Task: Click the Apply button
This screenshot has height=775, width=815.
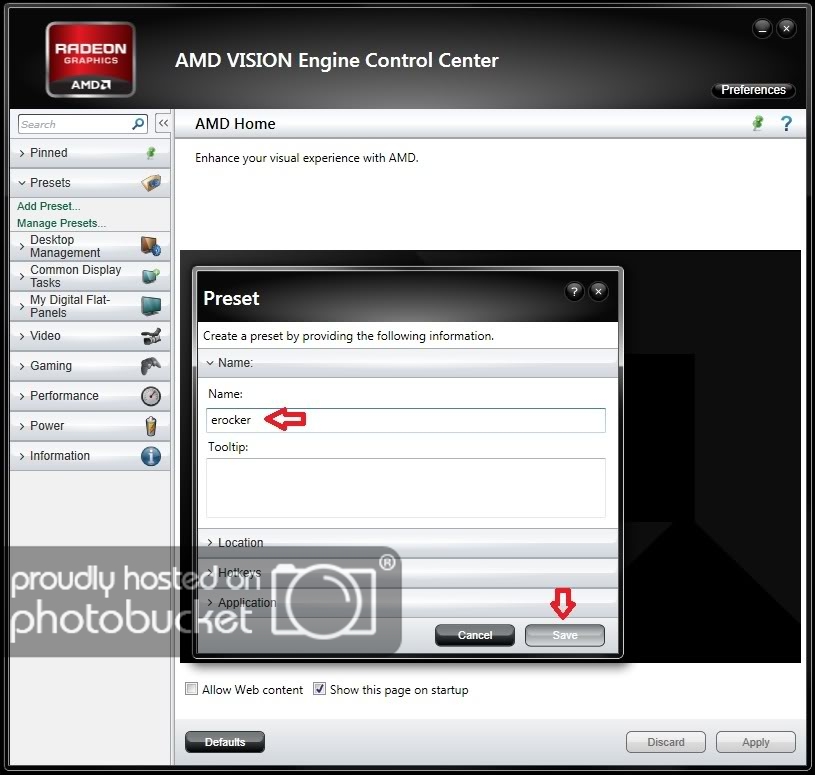Action: click(x=755, y=742)
